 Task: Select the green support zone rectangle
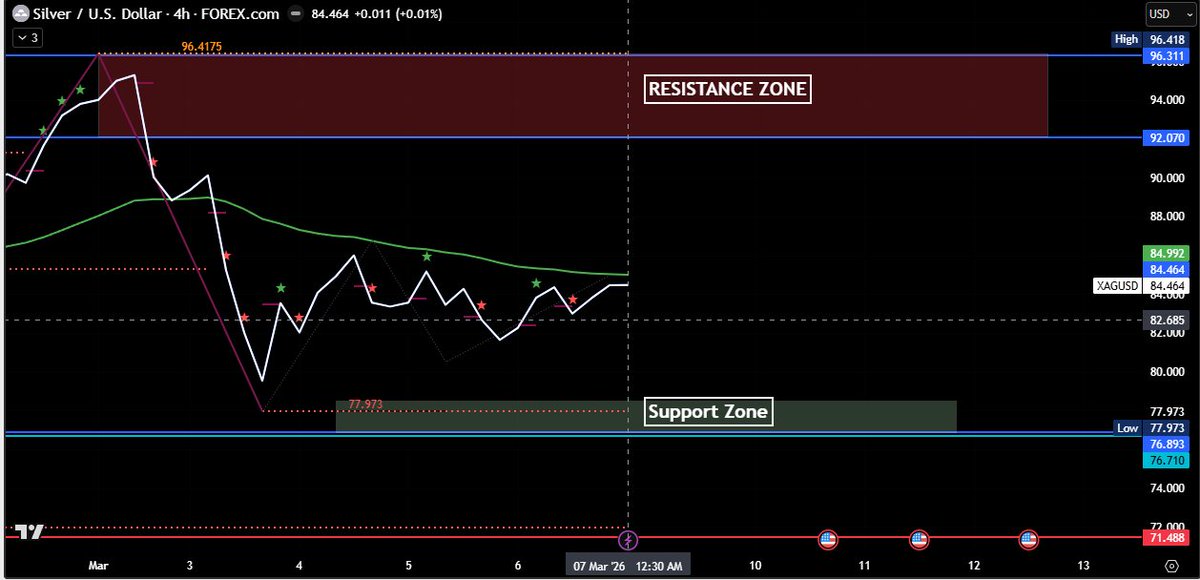click(x=646, y=417)
